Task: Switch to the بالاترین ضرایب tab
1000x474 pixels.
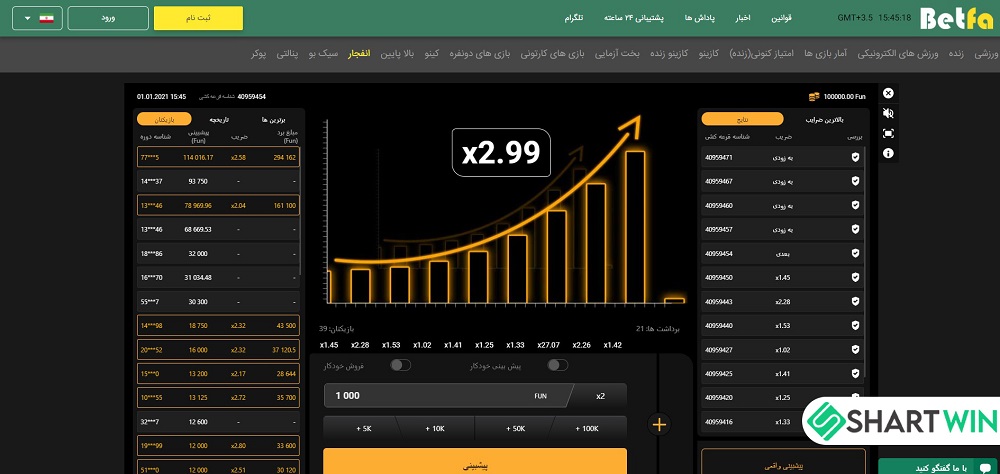Action: (824, 119)
